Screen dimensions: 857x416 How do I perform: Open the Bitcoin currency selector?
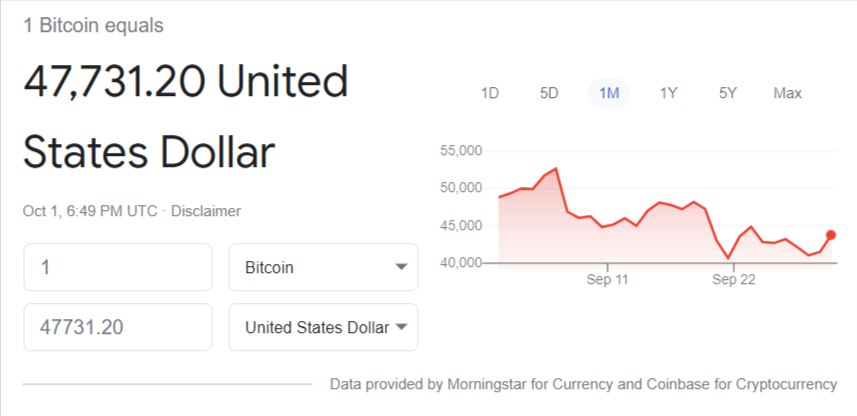(x=324, y=267)
